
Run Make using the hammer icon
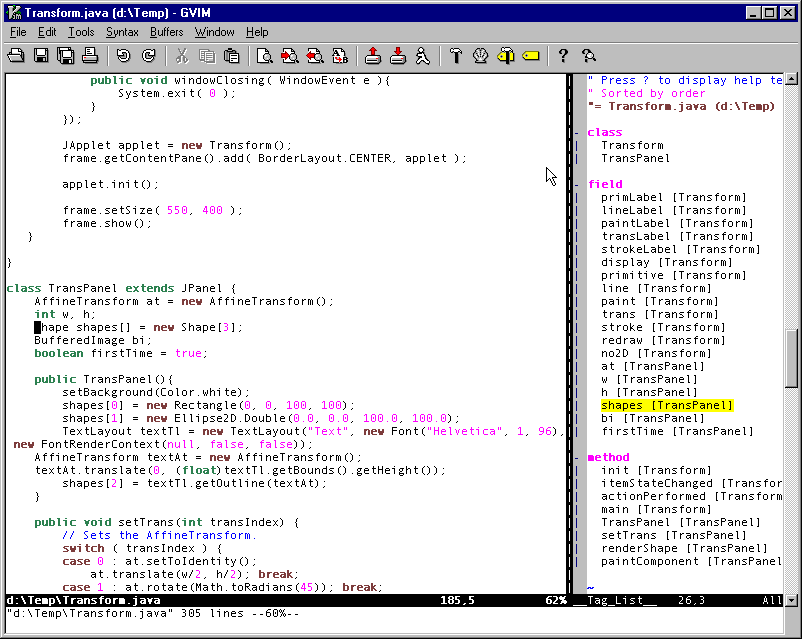456,56
